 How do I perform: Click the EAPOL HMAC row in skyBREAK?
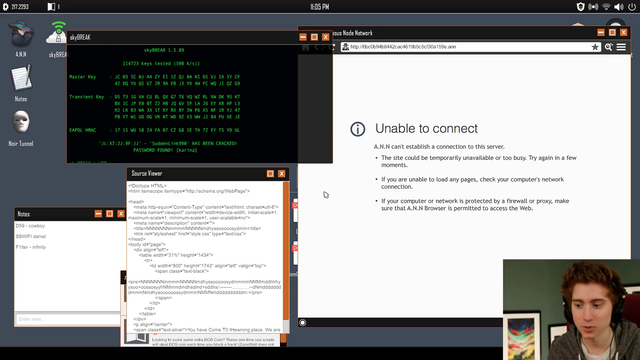coord(155,130)
